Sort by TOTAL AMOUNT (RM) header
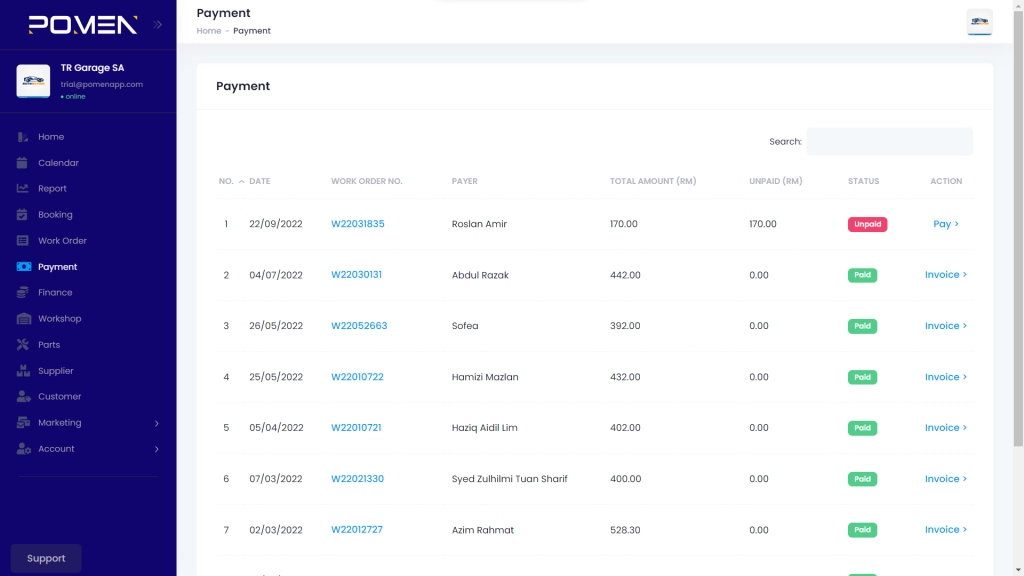 [653, 182]
